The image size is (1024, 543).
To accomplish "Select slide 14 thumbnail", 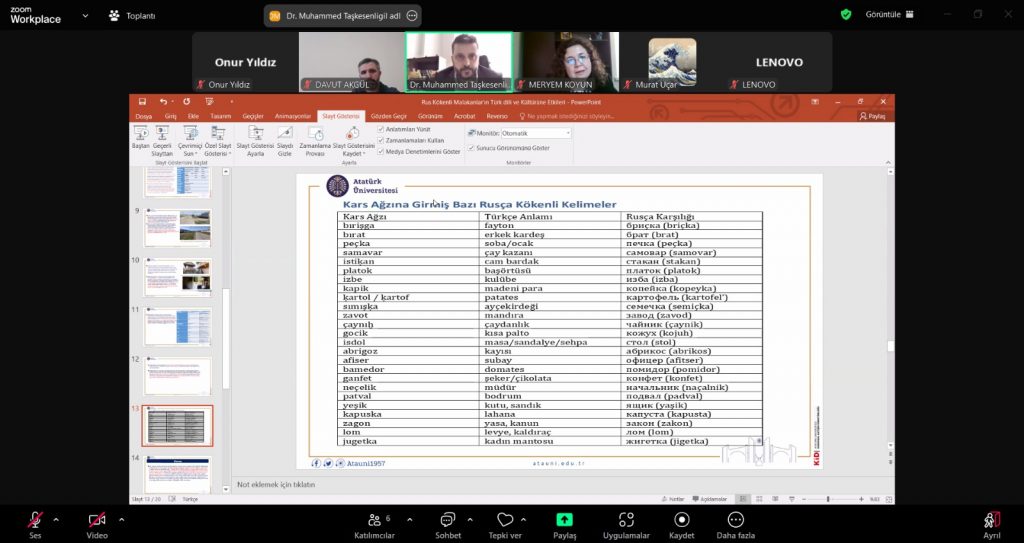I will pyautogui.click(x=178, y=474).
